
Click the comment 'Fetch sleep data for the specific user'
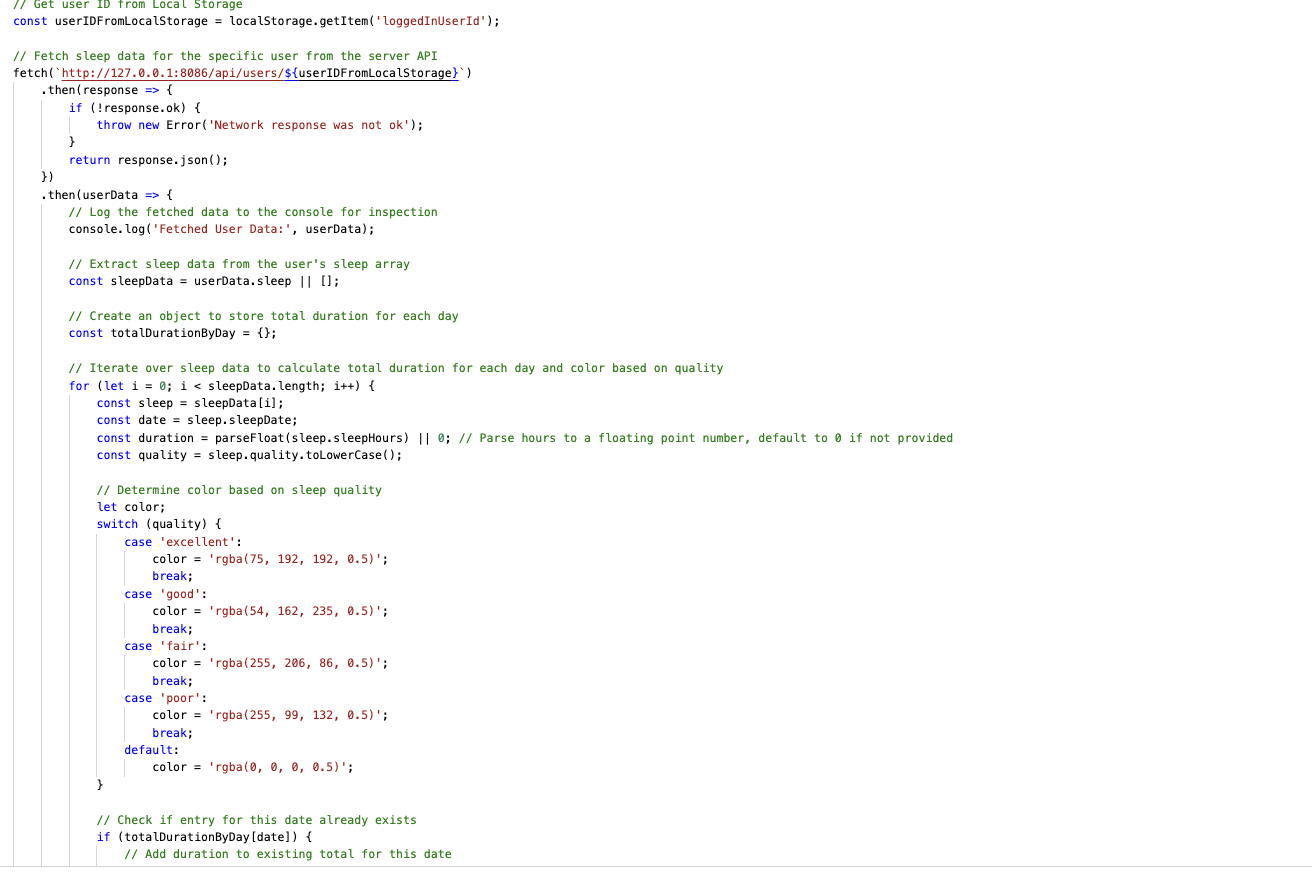[x=225, y=56]
